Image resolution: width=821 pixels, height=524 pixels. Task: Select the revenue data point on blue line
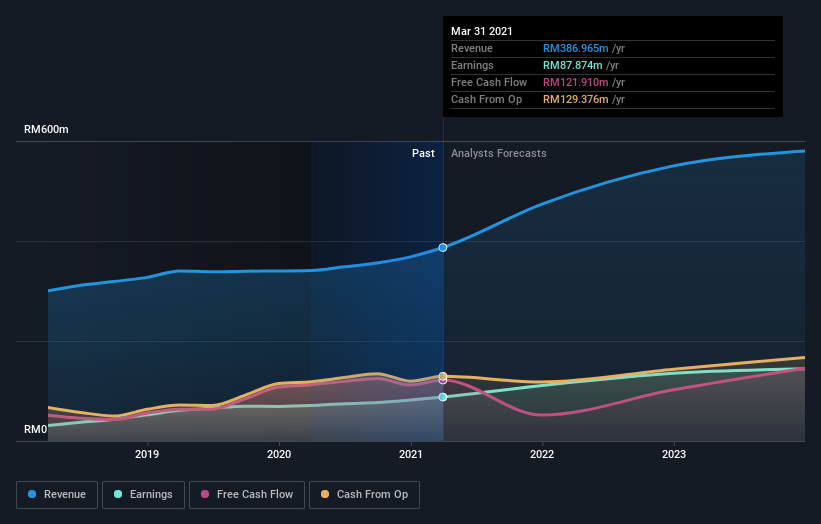tap(443, 248)
